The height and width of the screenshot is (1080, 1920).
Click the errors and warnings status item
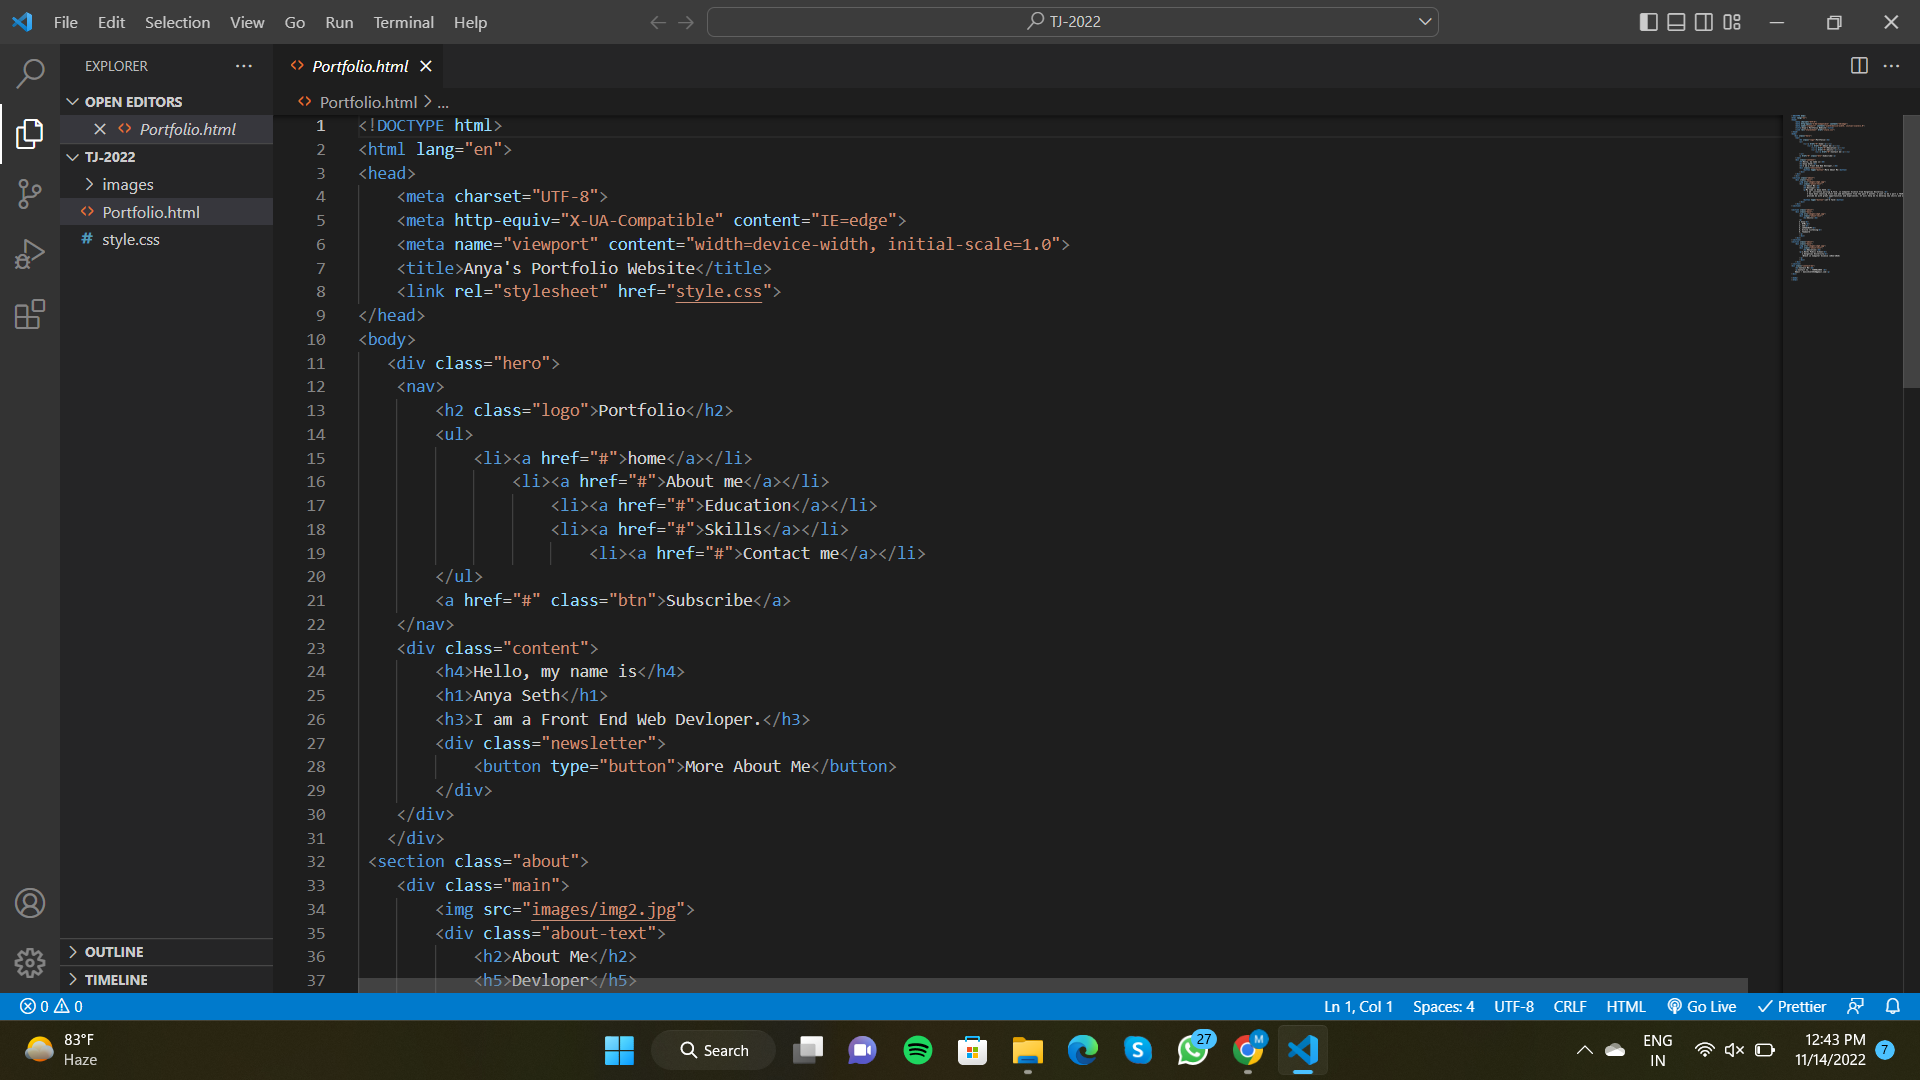tap(49, 1006)
